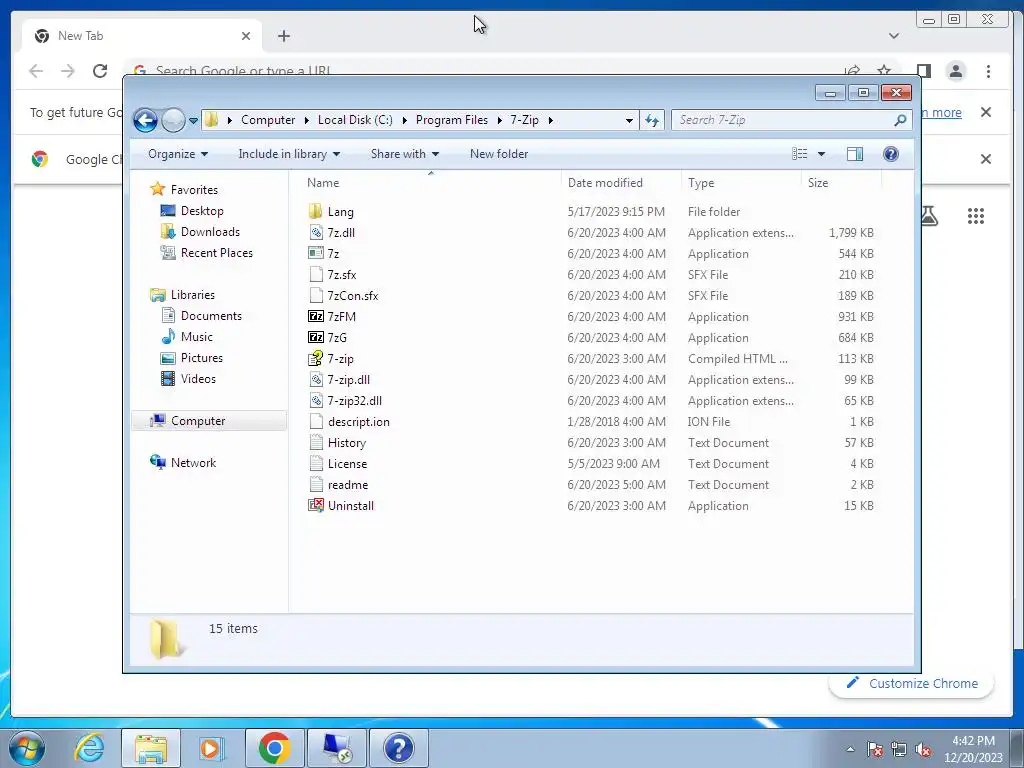
Task: Click the Explorer Help icon
Action: 891,154
